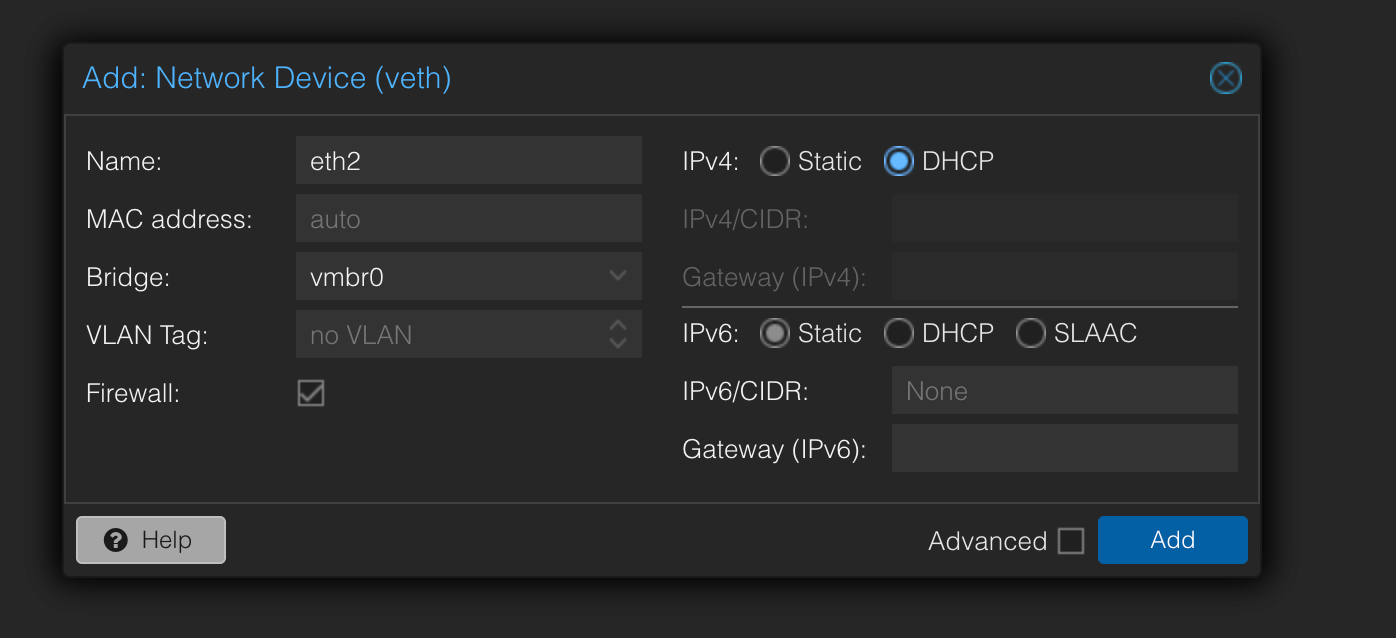Enable the Advanced checkbox

[1071, 541]
